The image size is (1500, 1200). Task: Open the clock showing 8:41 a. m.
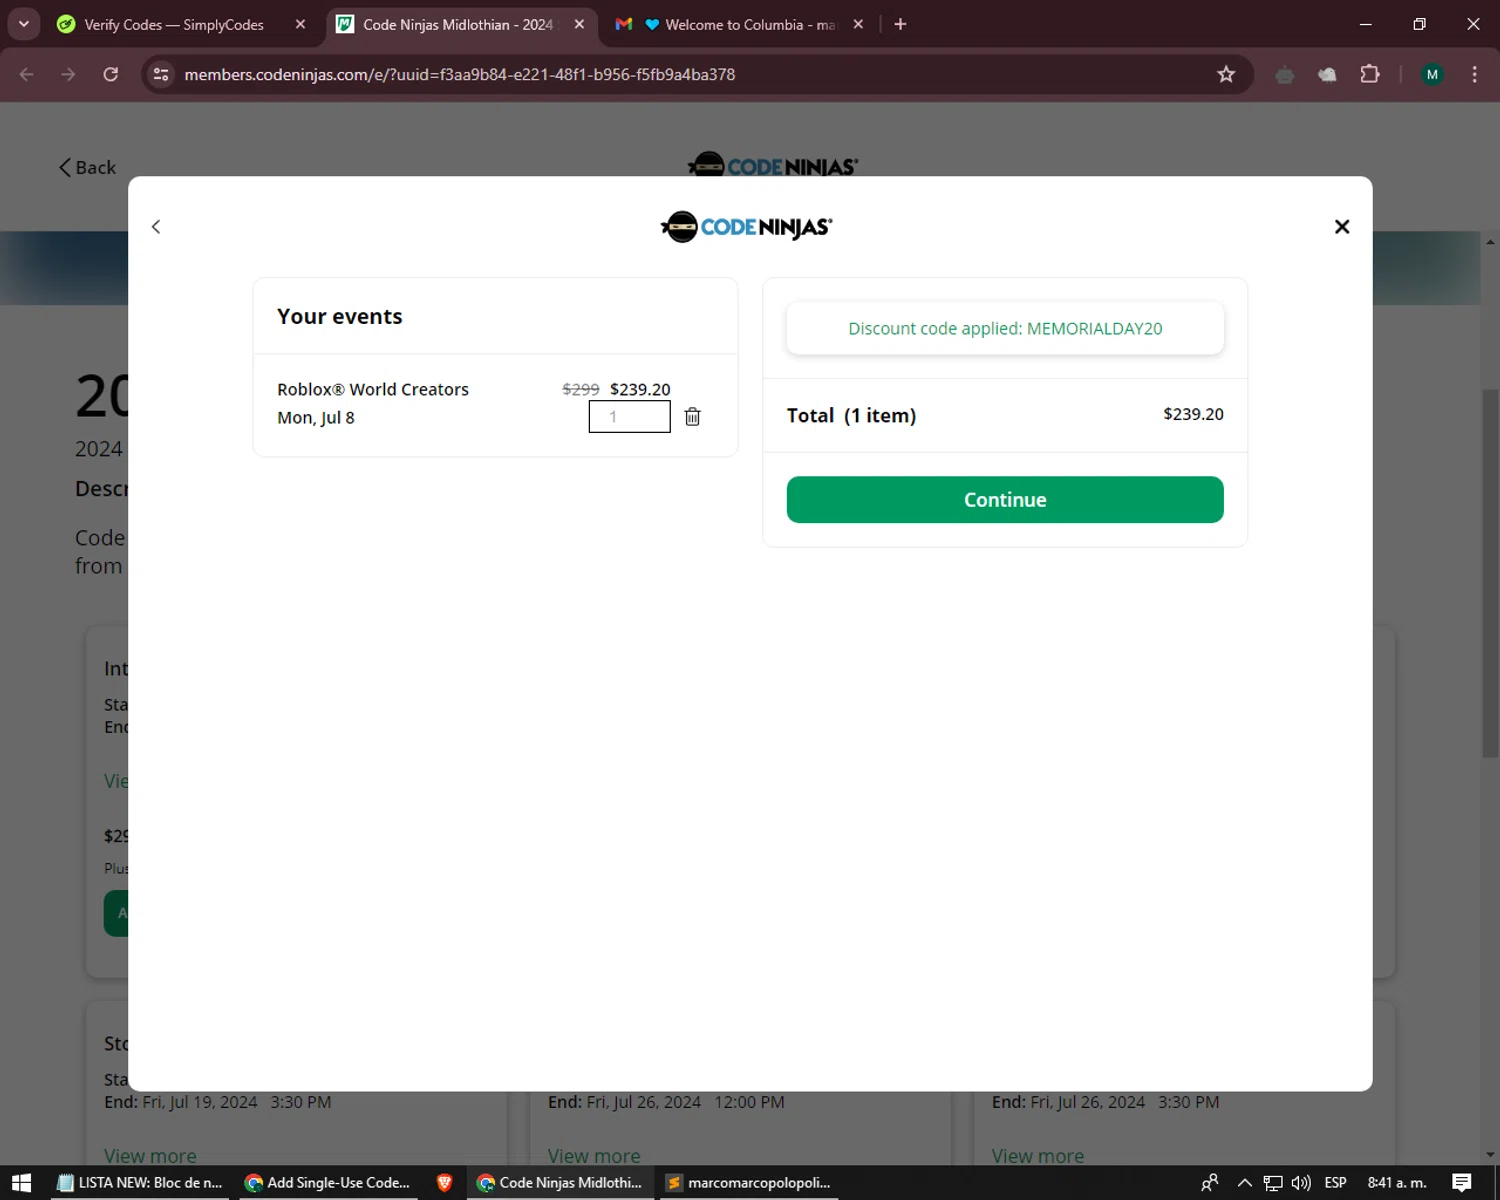[x=1397, y=1183]
